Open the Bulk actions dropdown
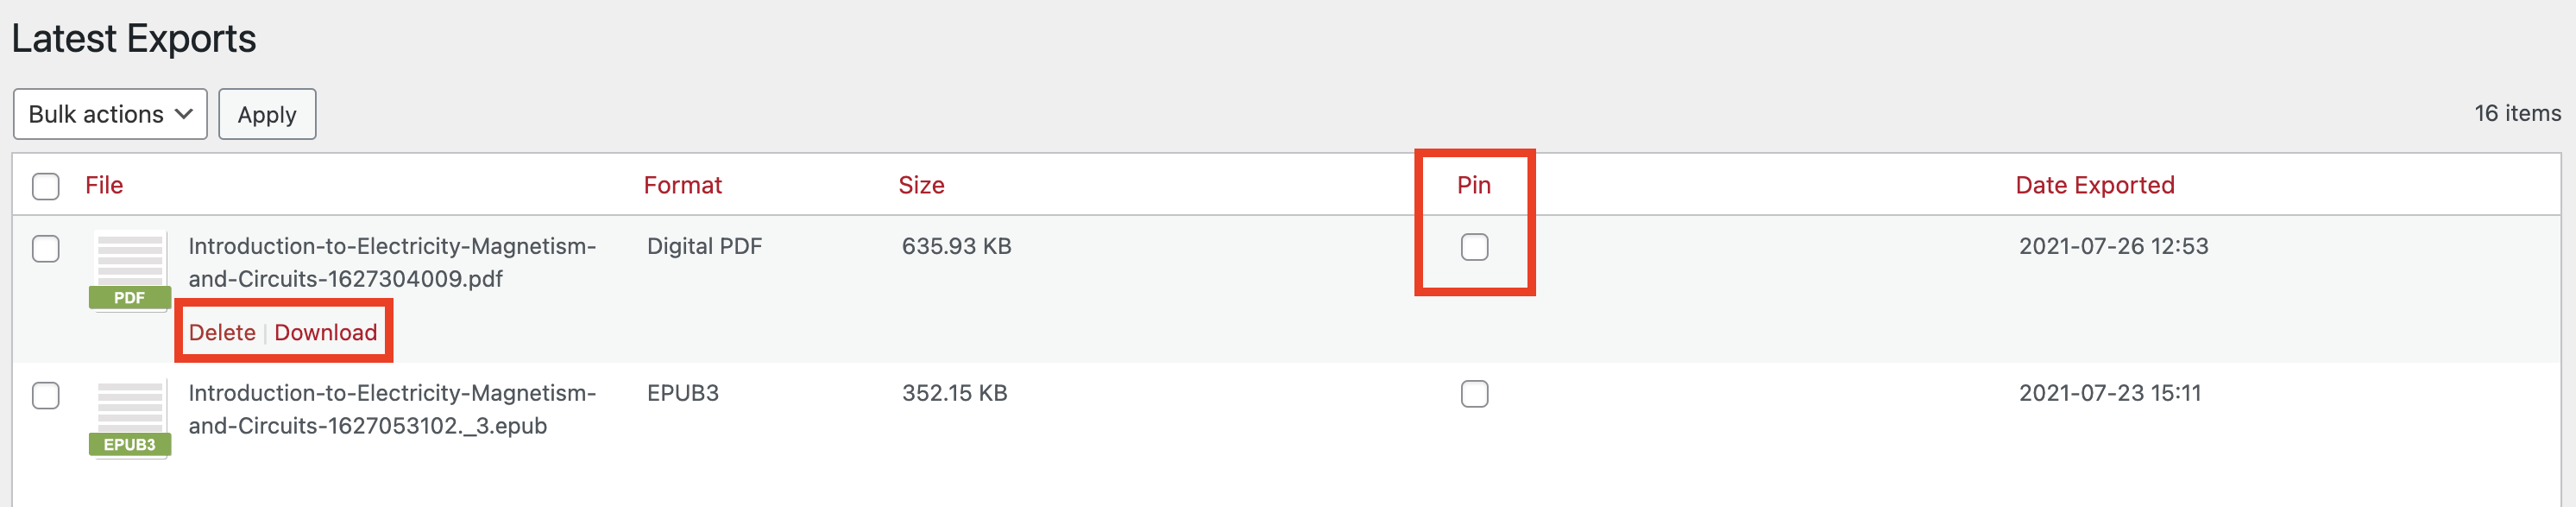2576x507 pixels. tap(110, 114)
